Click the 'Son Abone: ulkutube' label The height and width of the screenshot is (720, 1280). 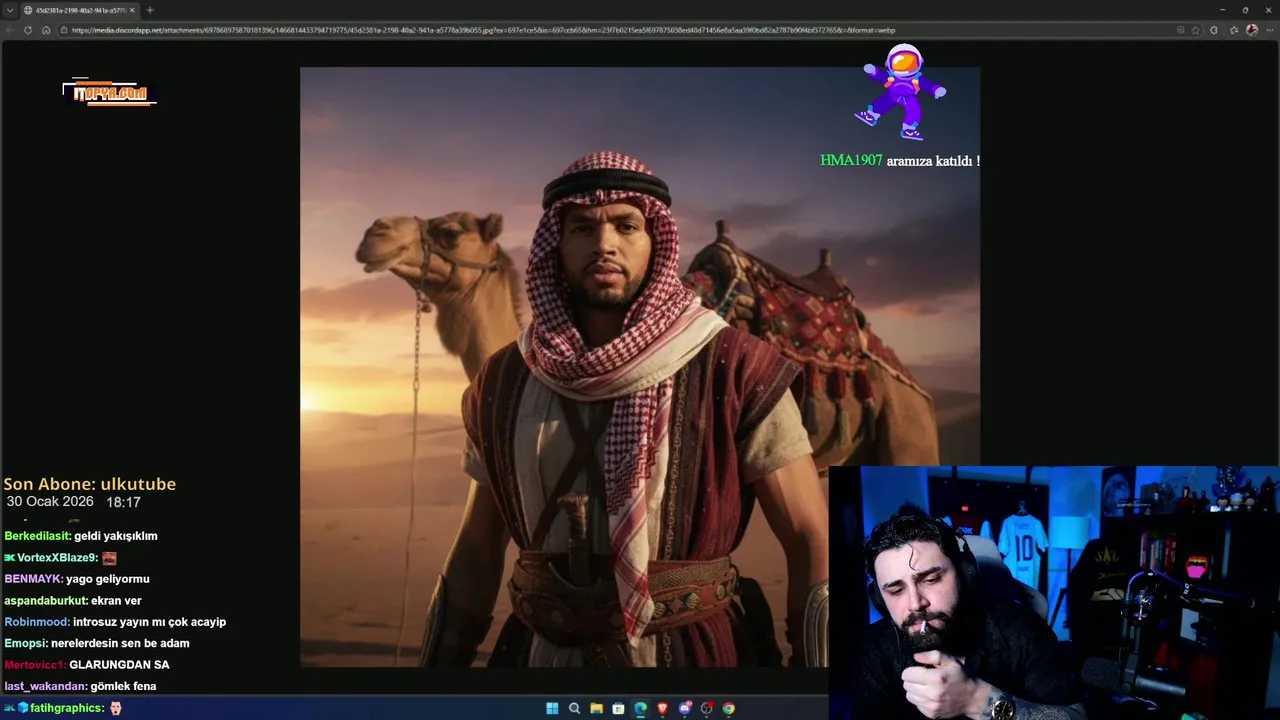pyautogui.click(x=90, y=484)
